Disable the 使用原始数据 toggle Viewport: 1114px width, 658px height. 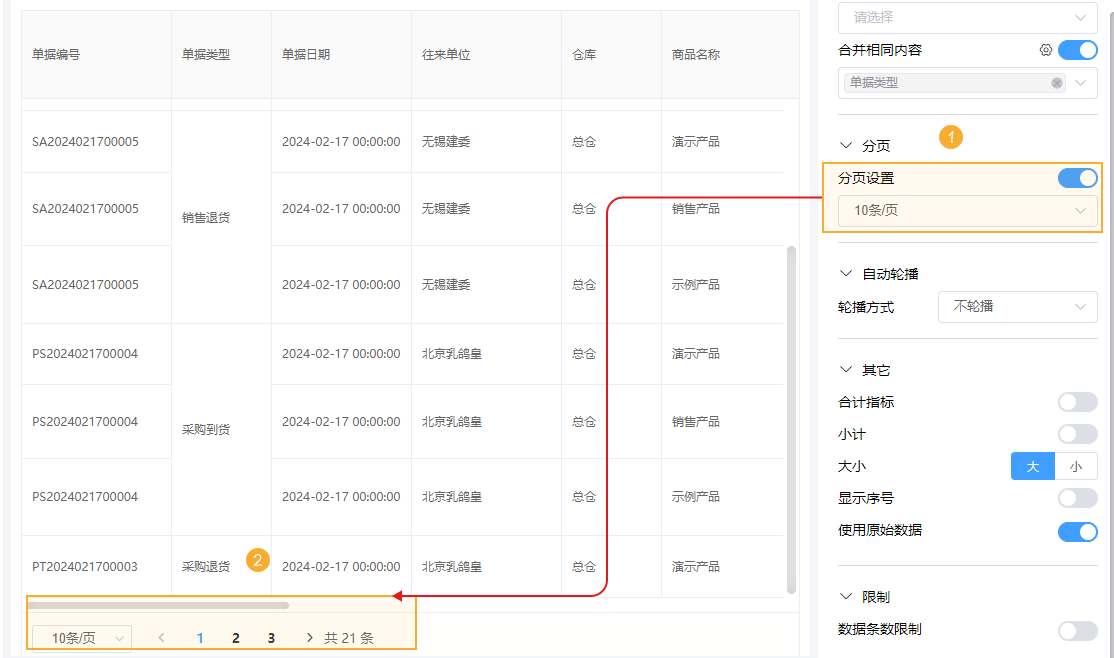tap(1077, 530)
